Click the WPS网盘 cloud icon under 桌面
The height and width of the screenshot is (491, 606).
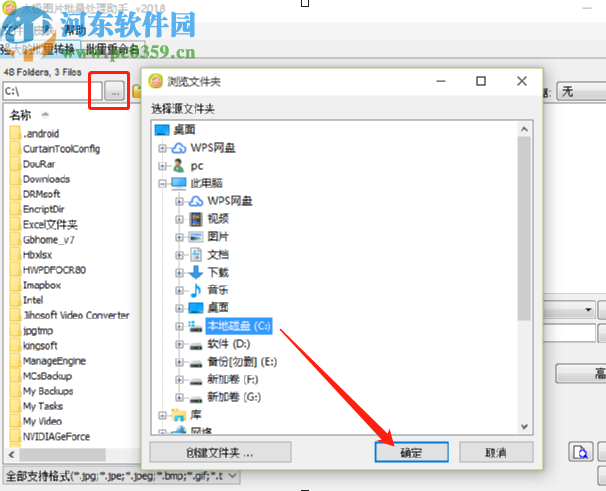(178, 148)
